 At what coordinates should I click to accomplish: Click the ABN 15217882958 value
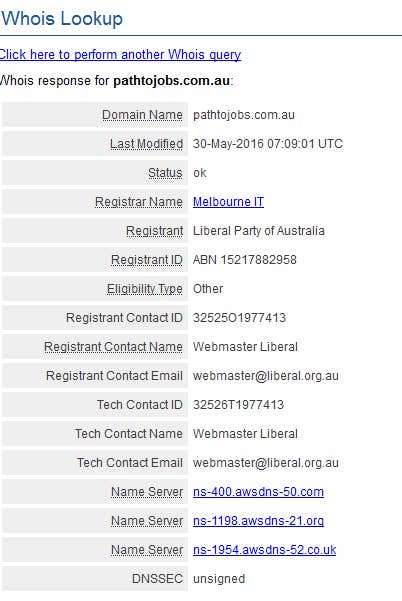coord(244,260)
